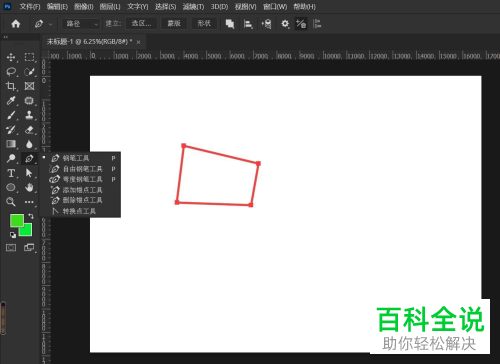The height and width of the screenshot is (364, 500).
Task: Select the Frame tool
Action: pyautogui.click(x=29, y=86)
